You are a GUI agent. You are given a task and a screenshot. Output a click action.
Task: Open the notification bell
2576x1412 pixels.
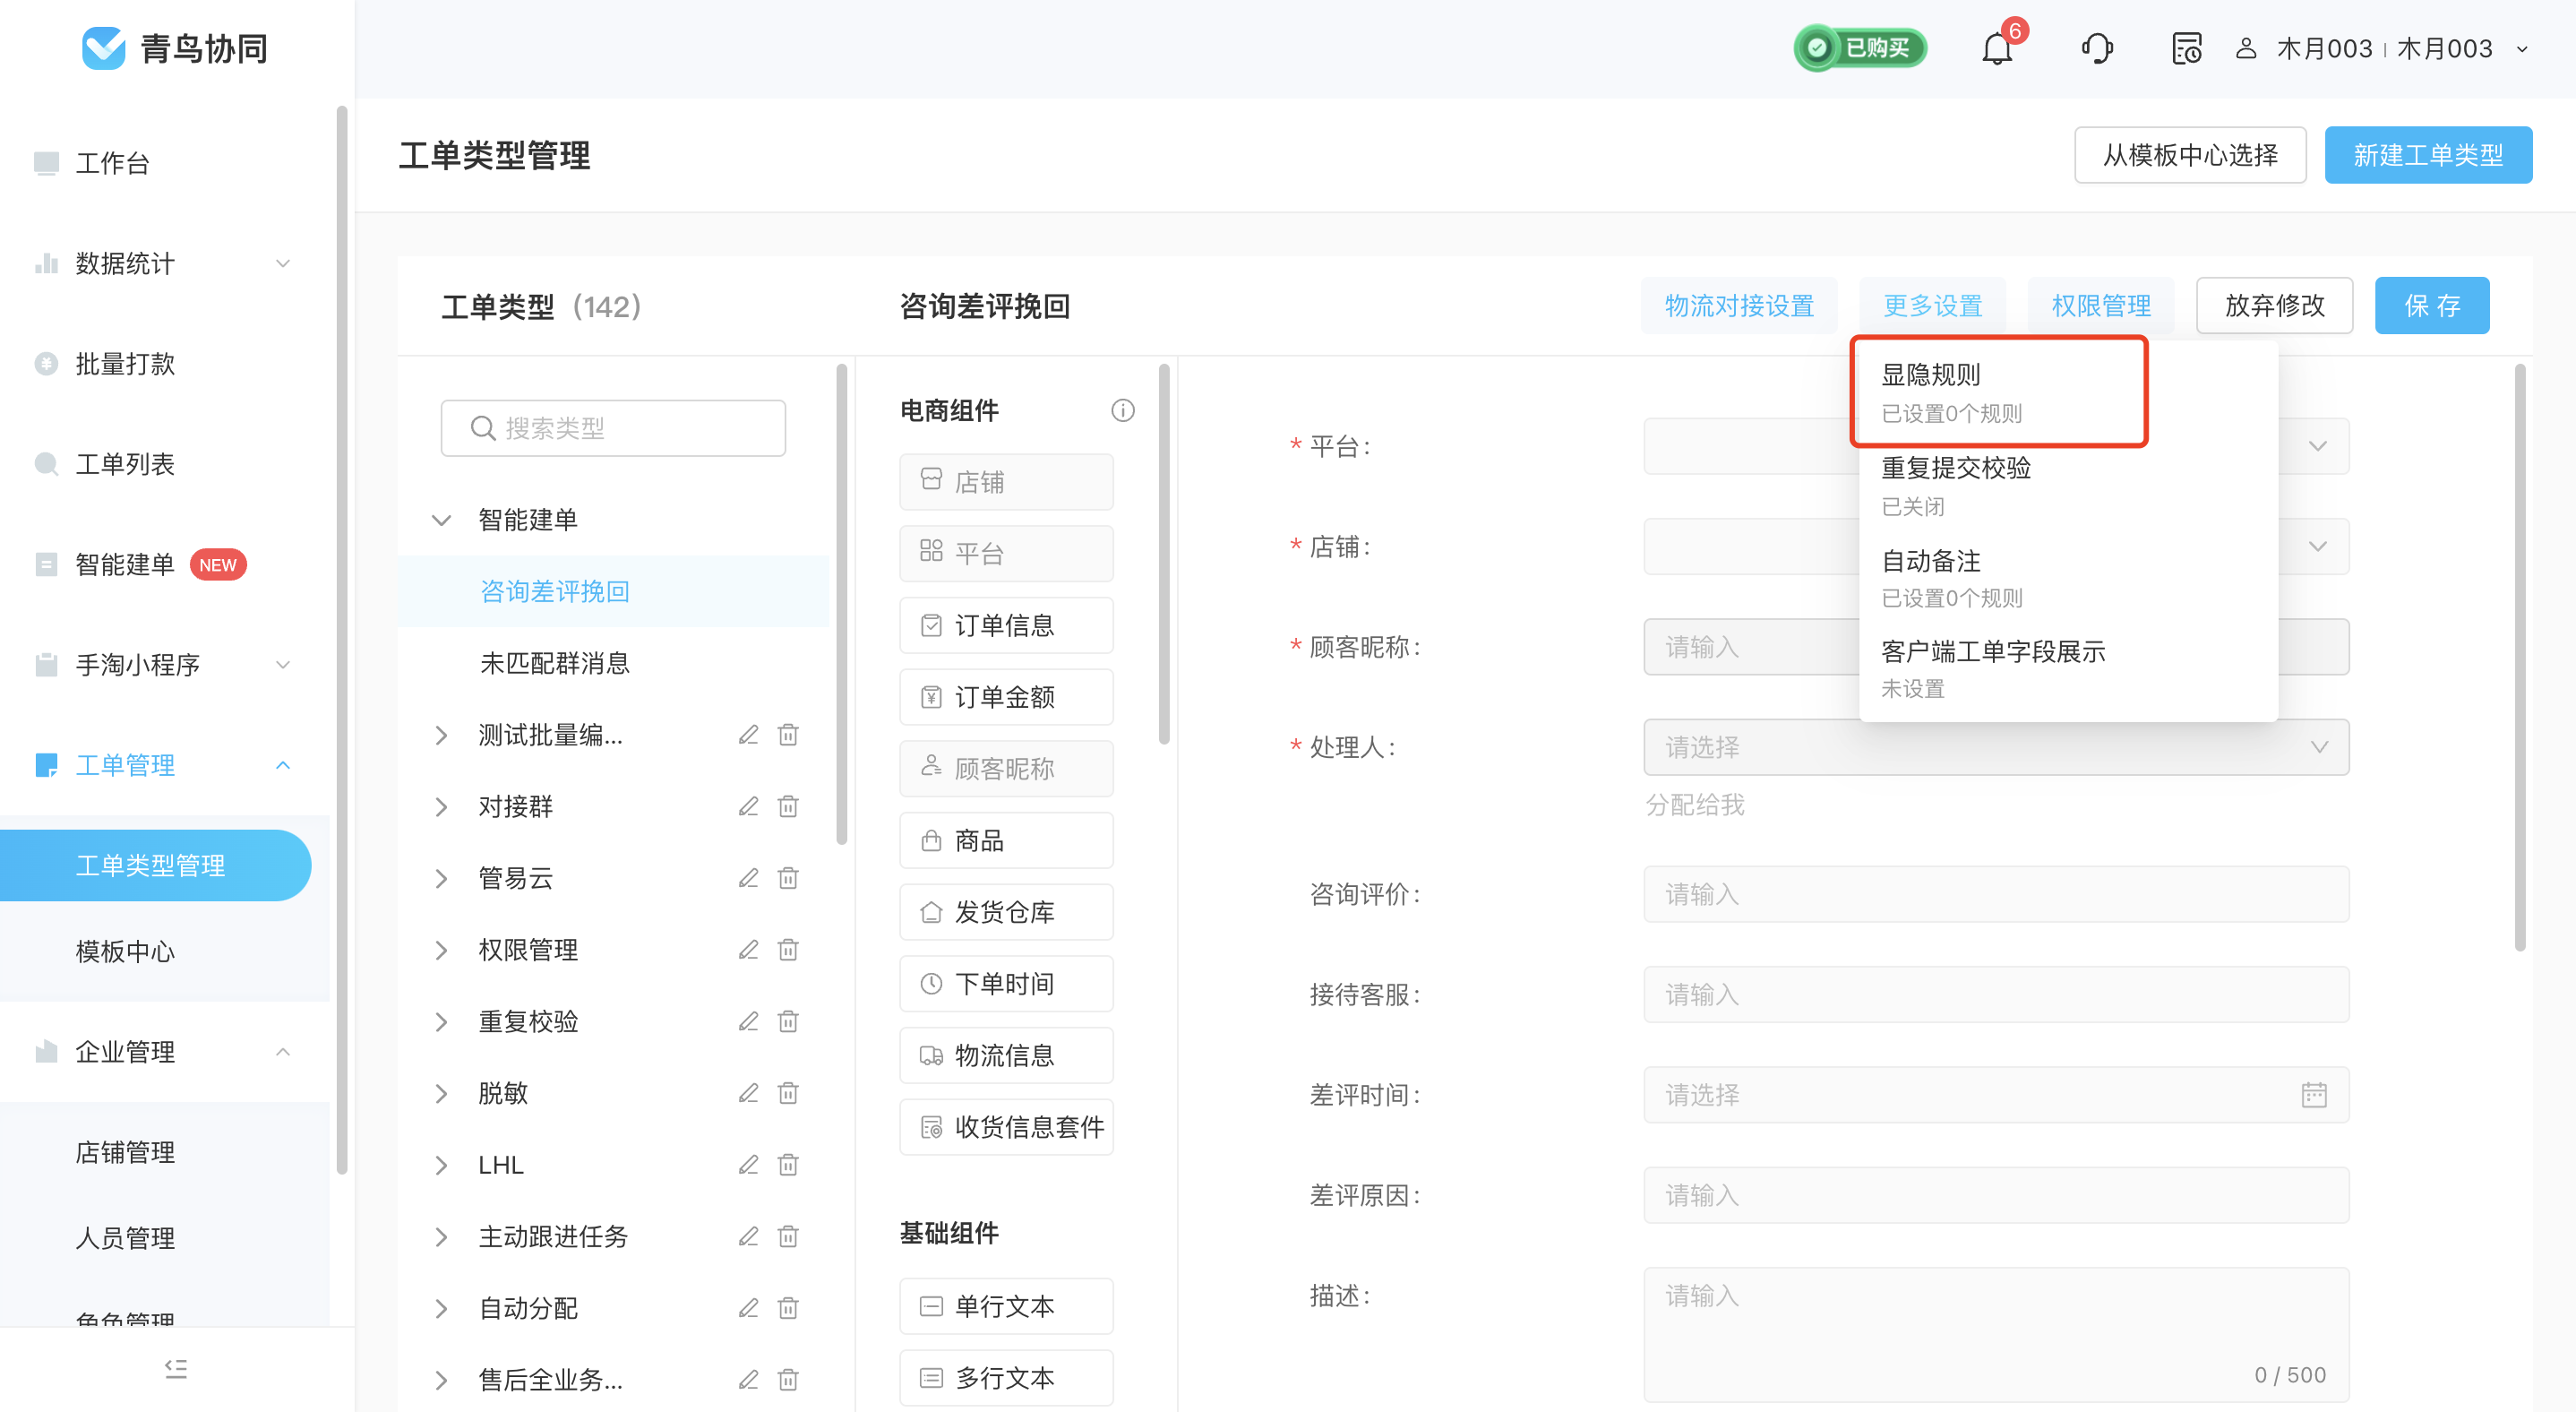click(x=1996, y=48)
